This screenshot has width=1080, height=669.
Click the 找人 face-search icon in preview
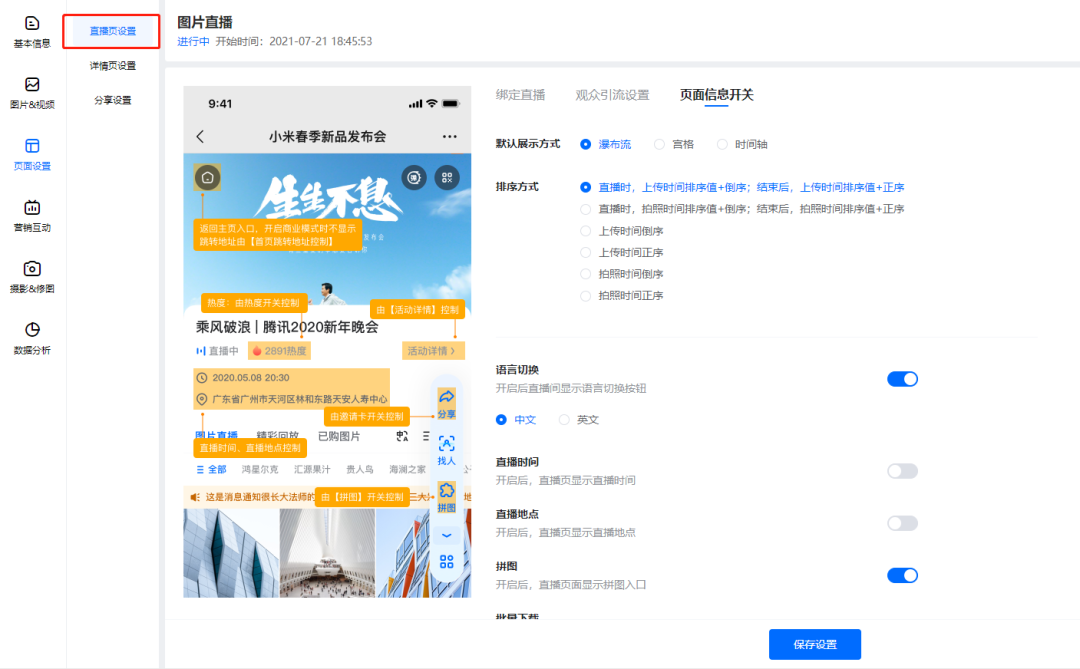pyautogui.click(x=446, y=450)
